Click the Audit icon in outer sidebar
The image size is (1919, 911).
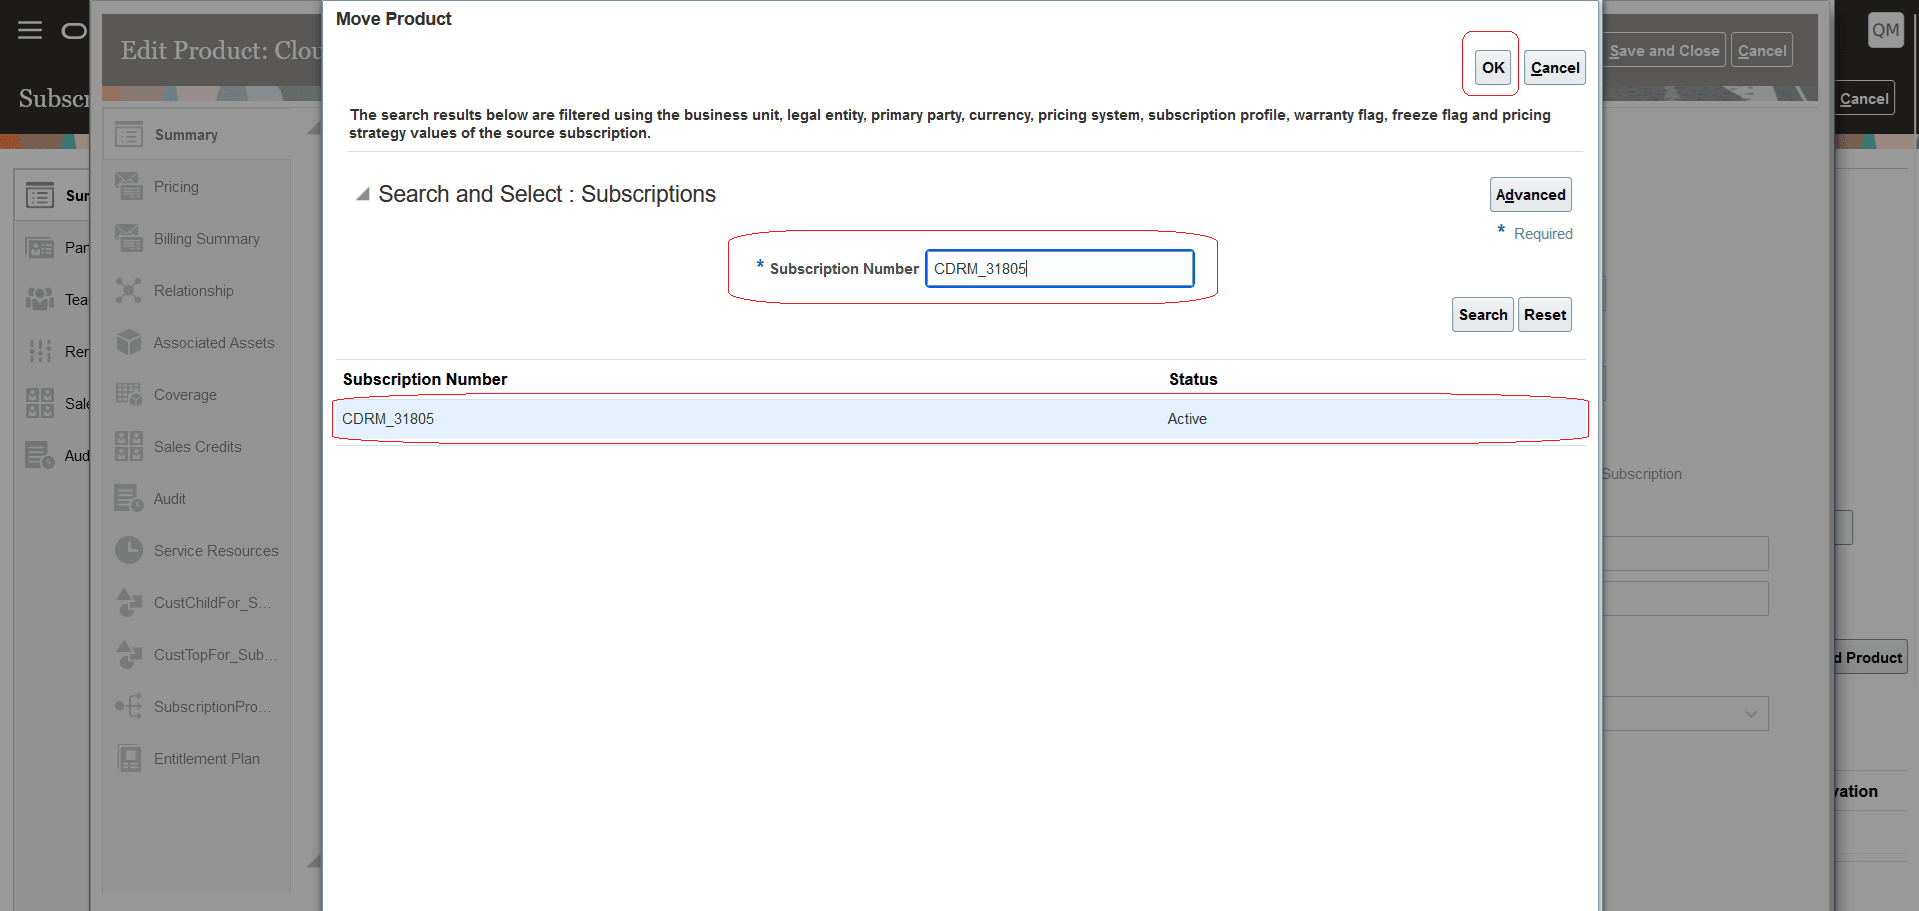point(40,455)
